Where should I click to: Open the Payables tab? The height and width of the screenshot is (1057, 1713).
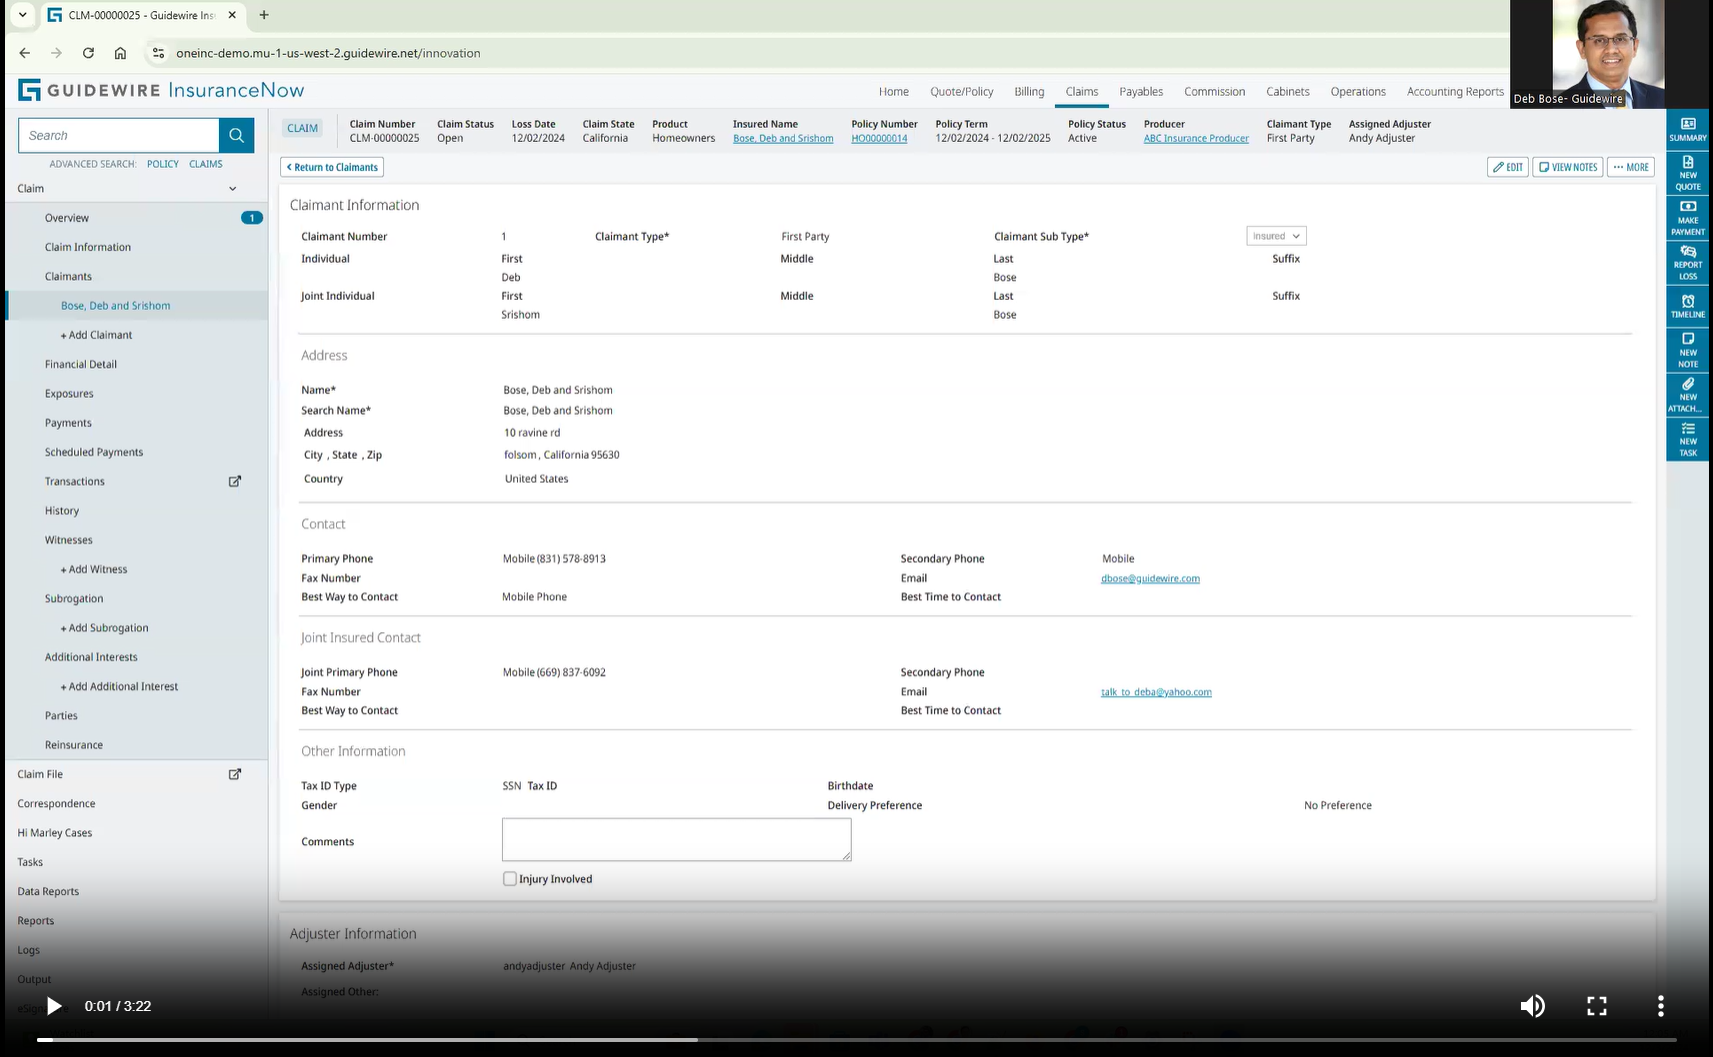(1141, 91)
